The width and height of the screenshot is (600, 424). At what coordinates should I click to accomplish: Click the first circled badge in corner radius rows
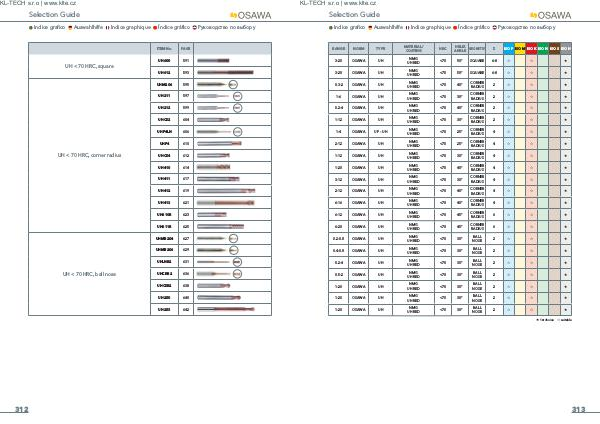click(x=232, y=86)
